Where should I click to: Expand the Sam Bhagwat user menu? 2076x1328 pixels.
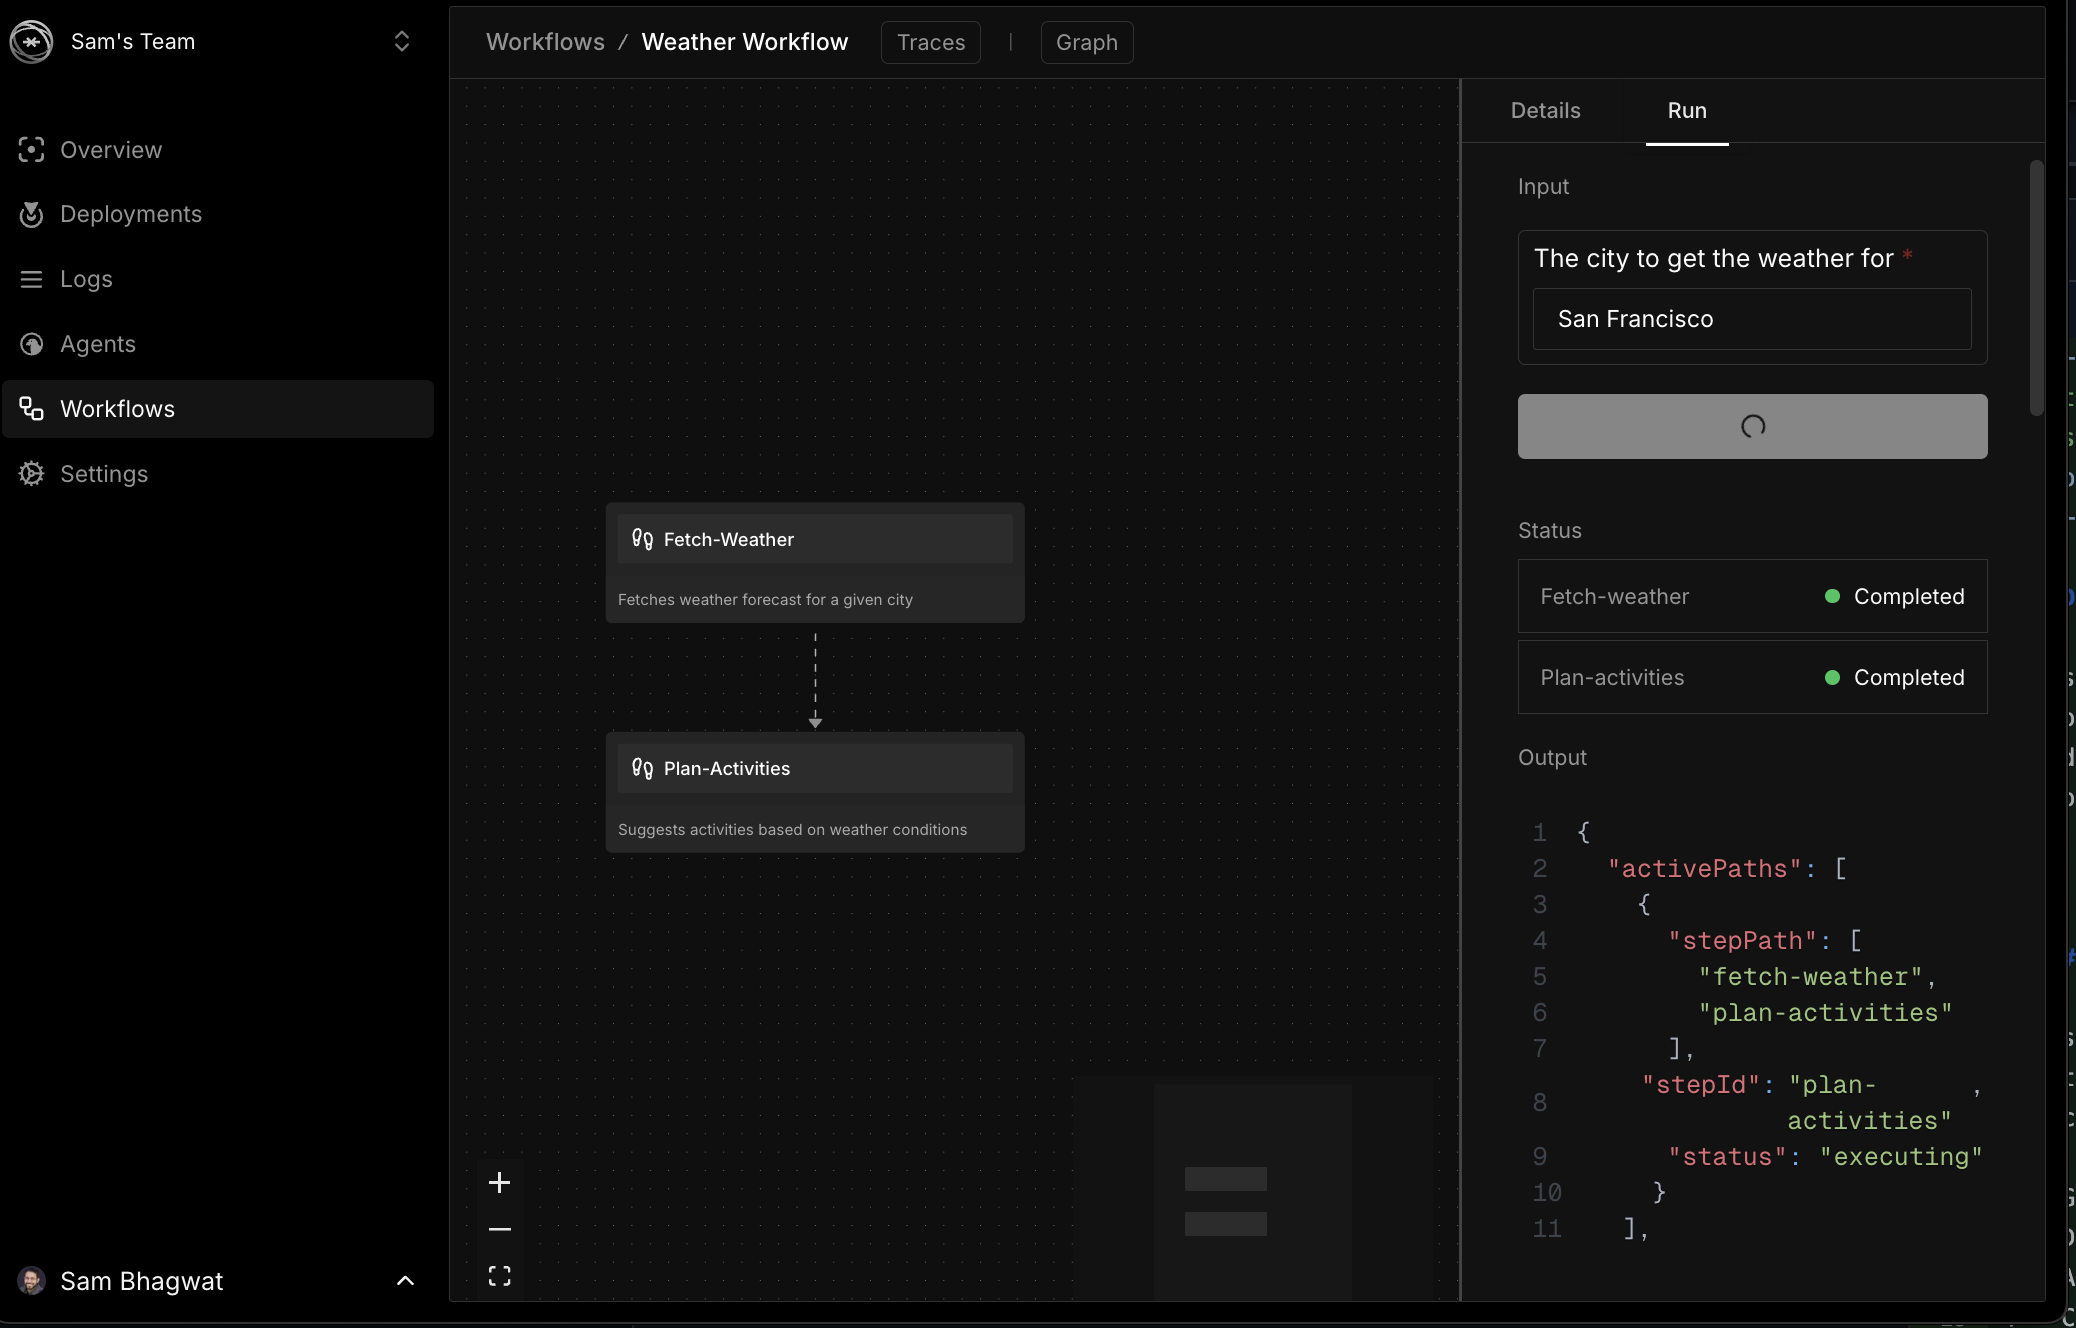point(405,1281)
